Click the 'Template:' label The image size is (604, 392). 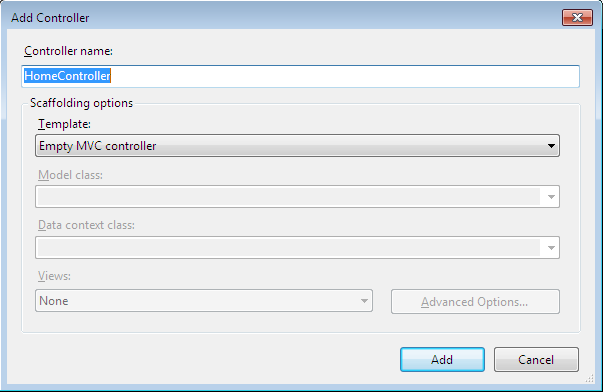click(x=64, y=124)
